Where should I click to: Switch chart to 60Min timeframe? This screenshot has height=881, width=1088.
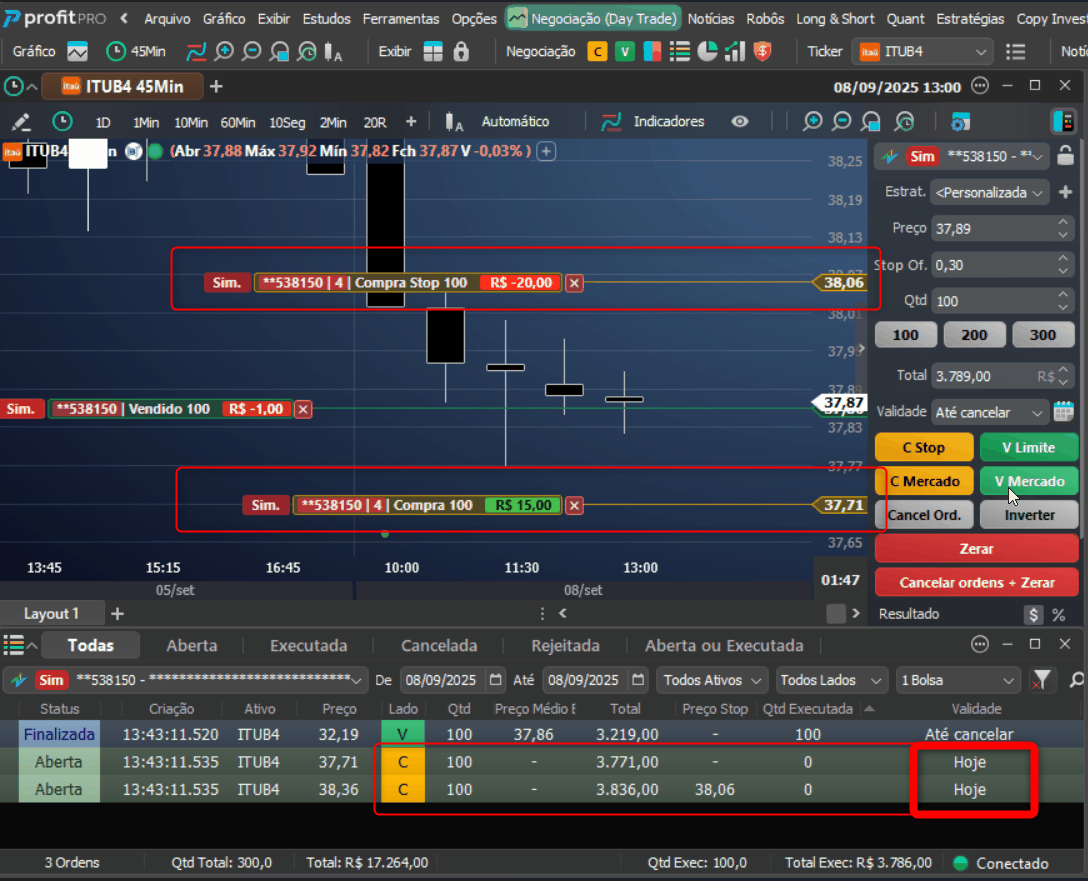pos(238,123)
